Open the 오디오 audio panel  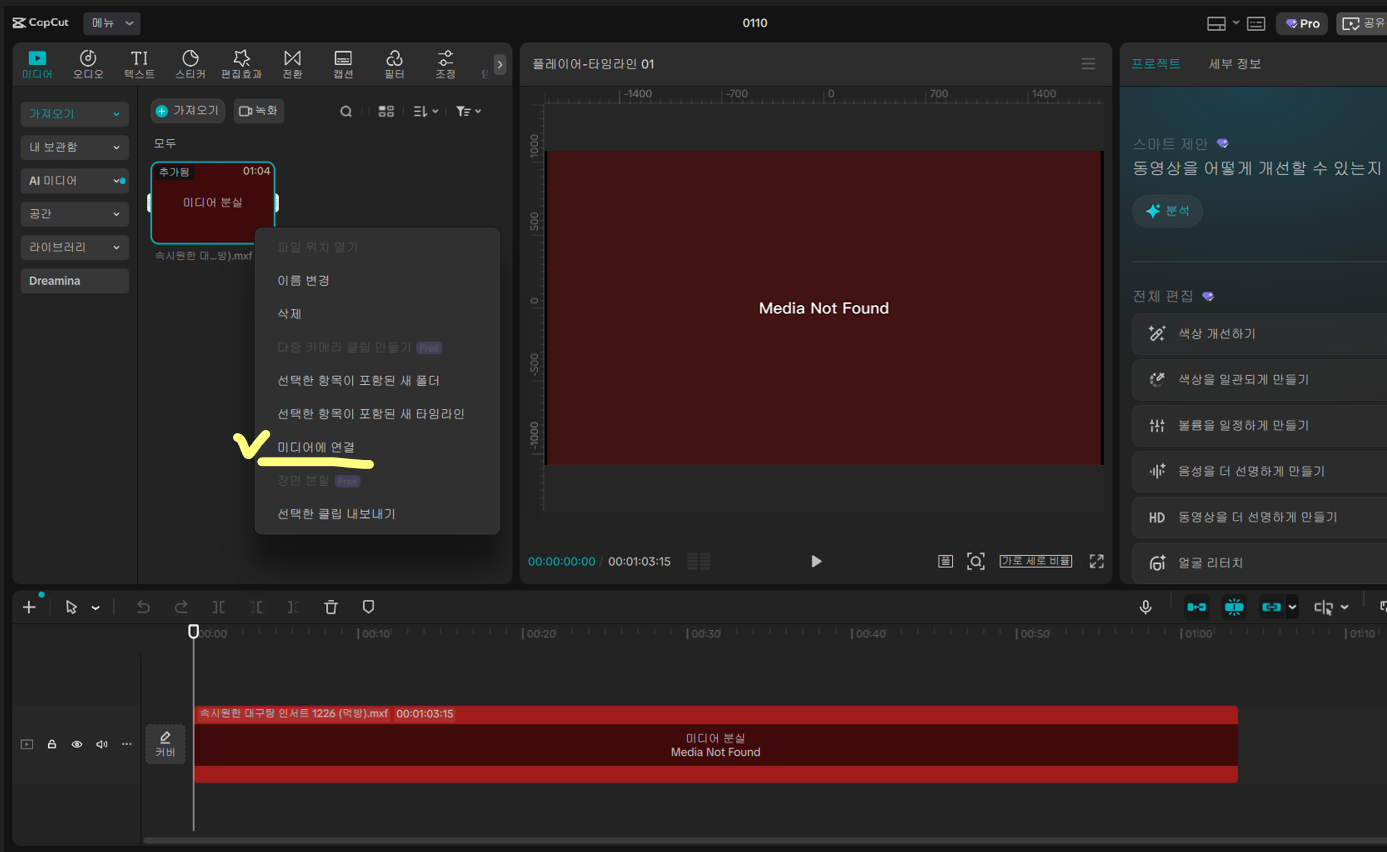[88, 65]
